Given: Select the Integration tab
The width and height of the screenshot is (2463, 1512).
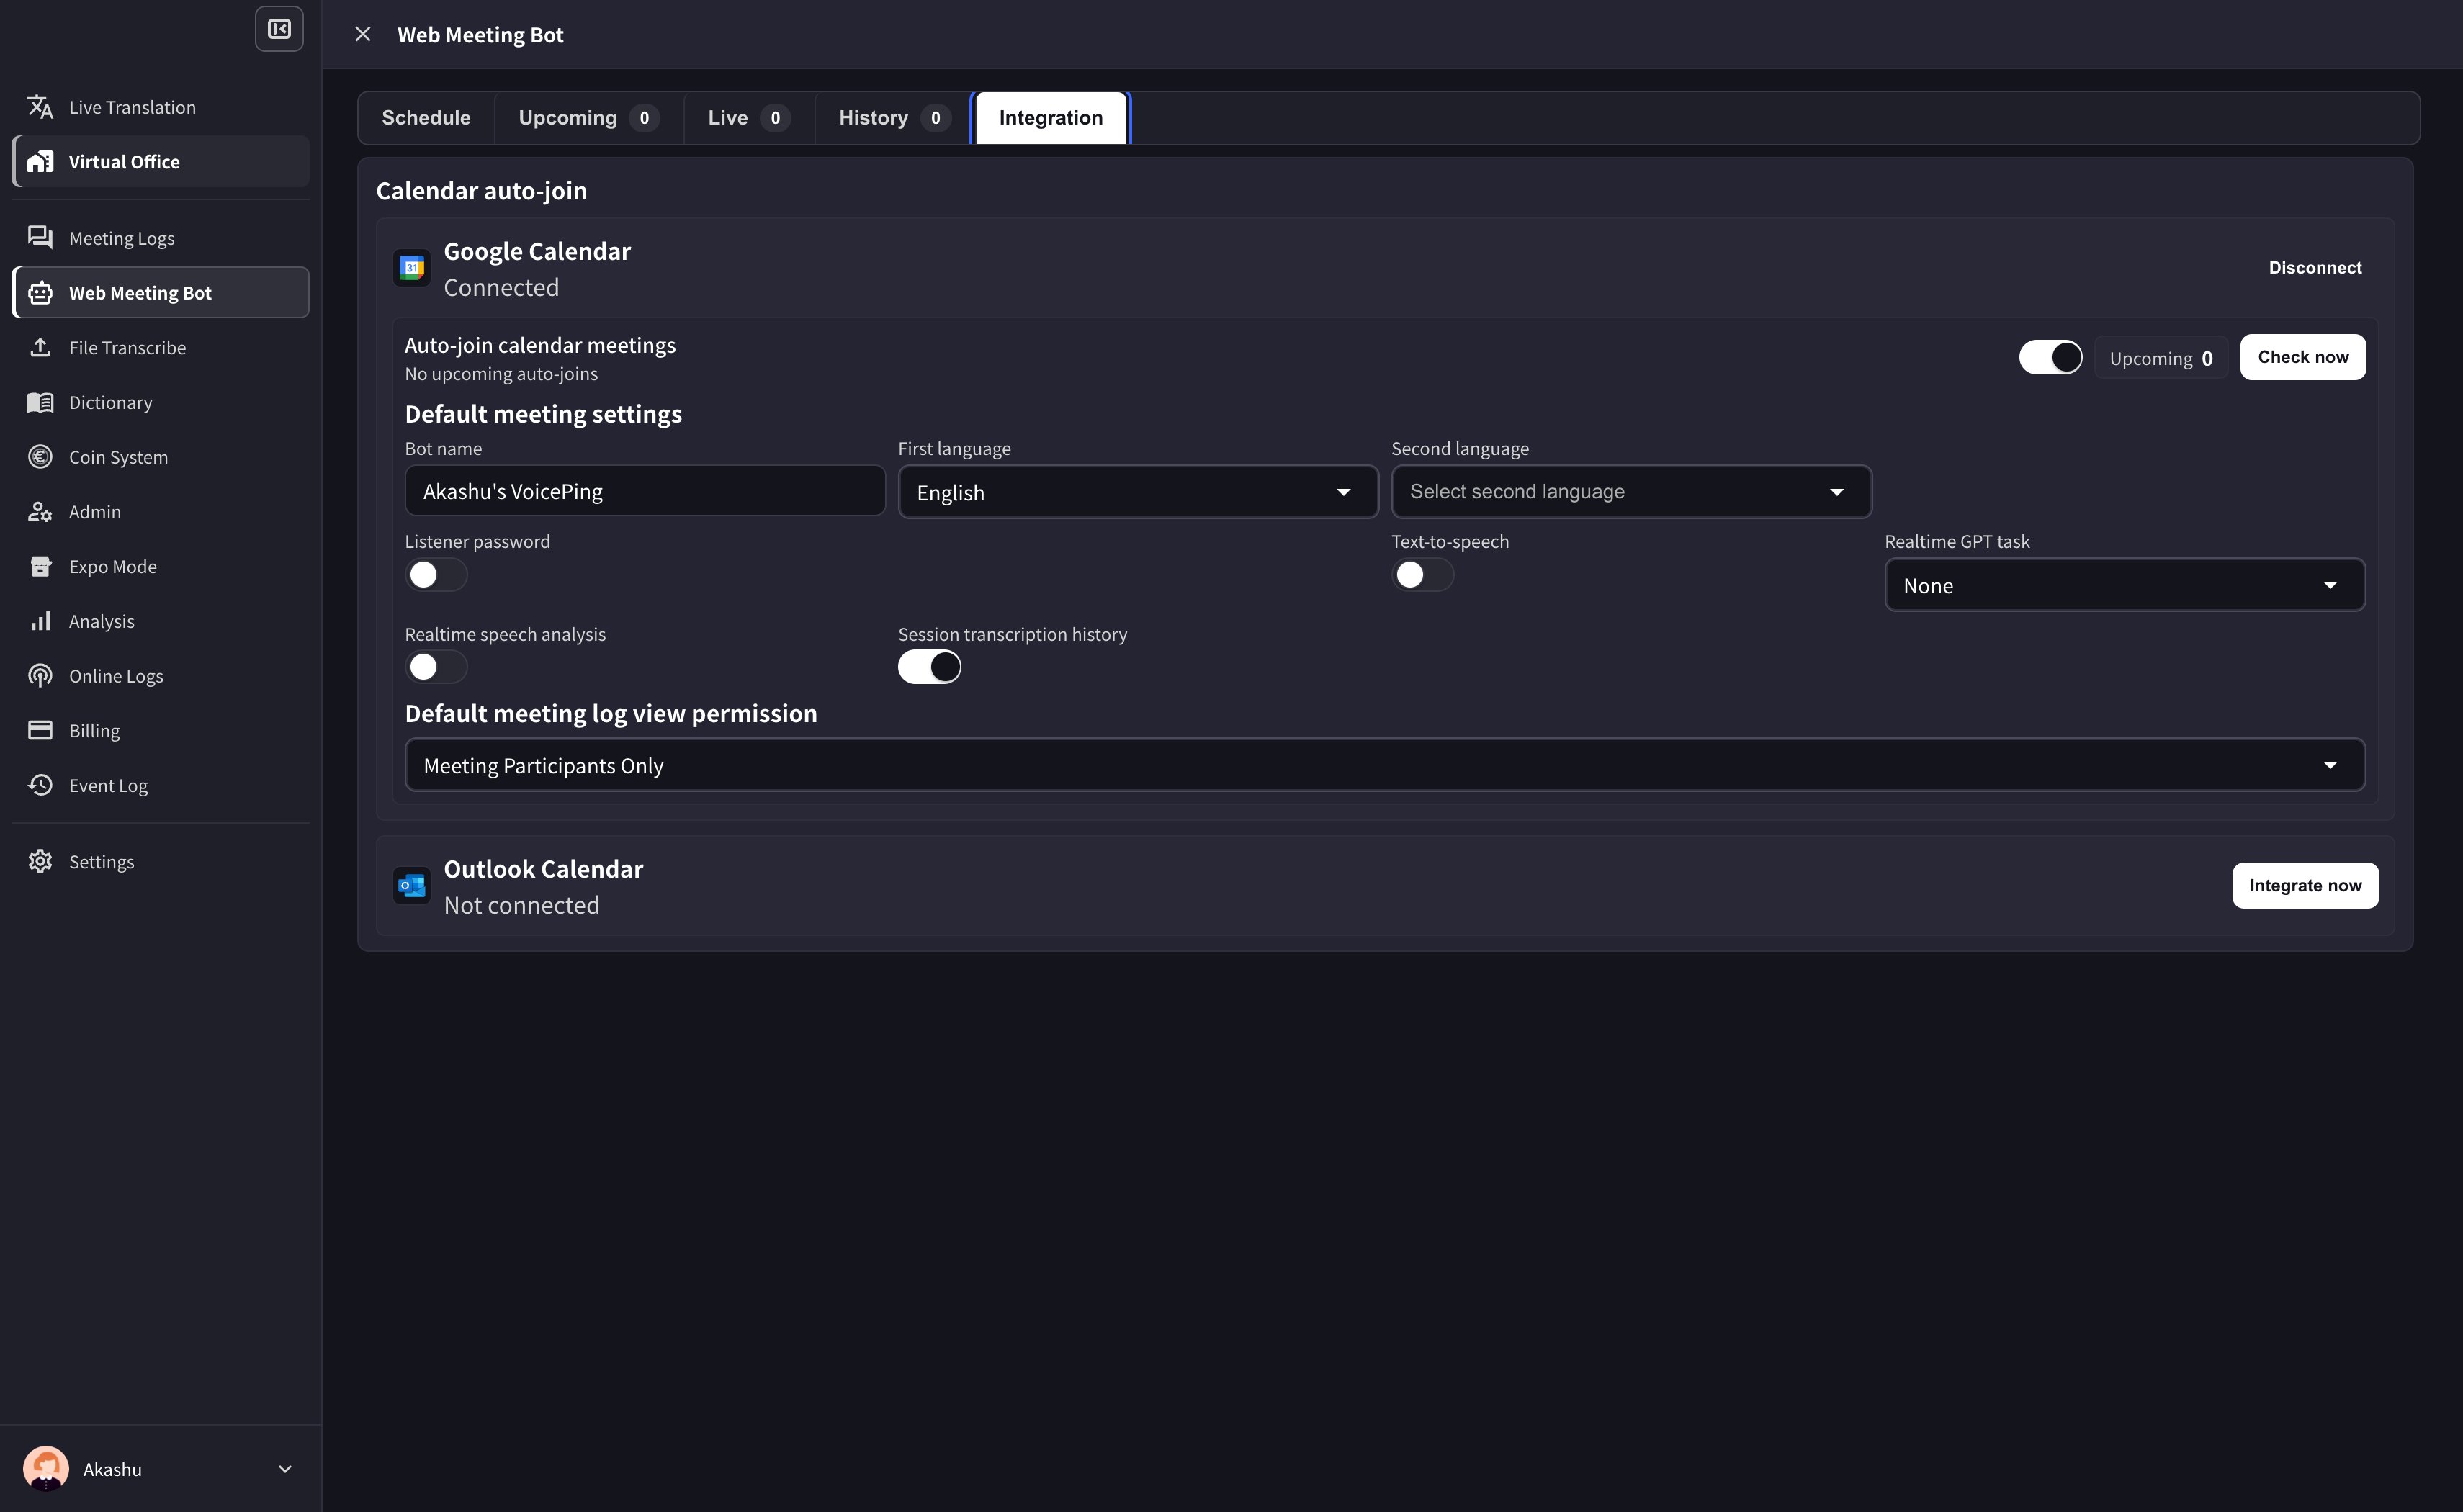Looking at the screenshot, I should pyautogui.click(x=1050, y=118).
